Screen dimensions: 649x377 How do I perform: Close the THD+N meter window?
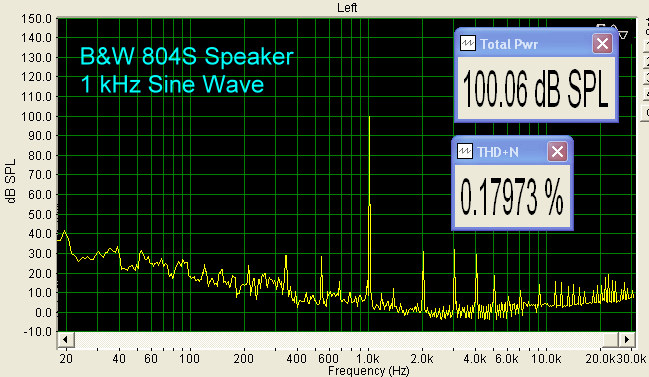point(557,151)
